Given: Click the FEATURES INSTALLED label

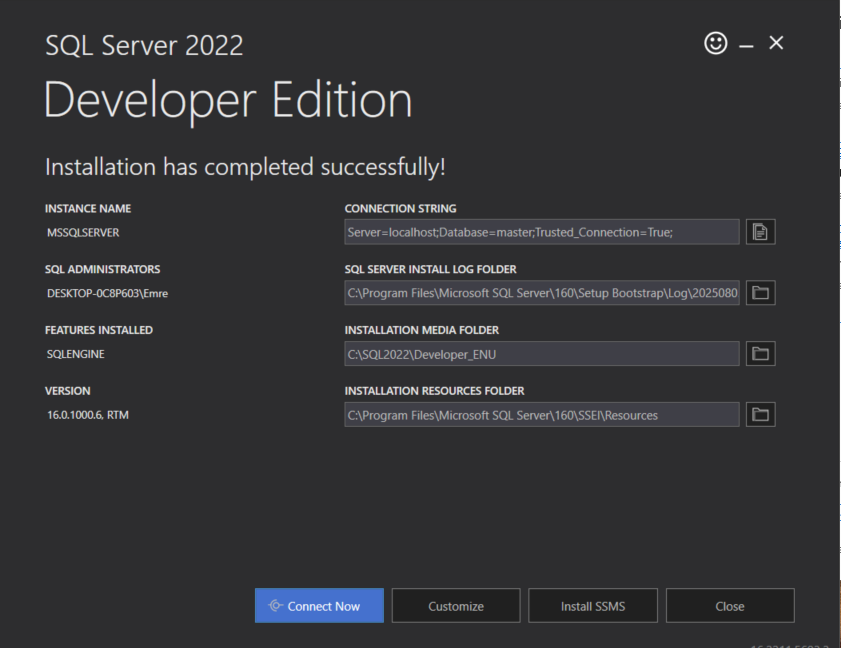Looking at the screenshot, I should point(99,330).
